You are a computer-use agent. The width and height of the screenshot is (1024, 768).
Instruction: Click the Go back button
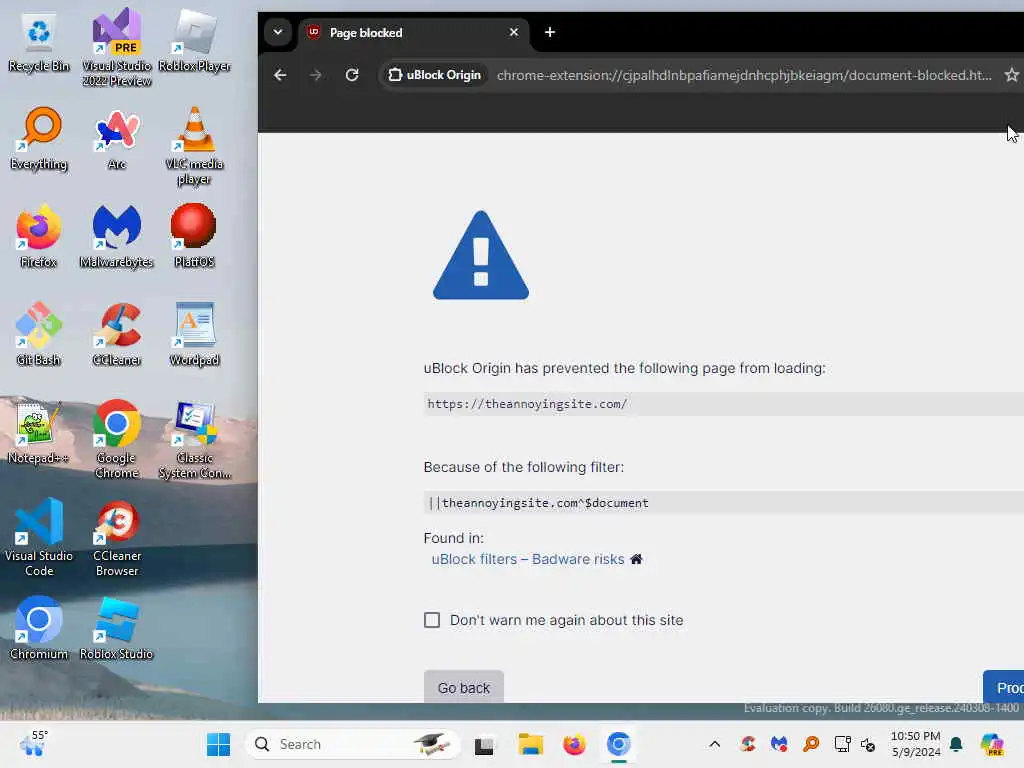pyautogui.click(x=464, y=687)
